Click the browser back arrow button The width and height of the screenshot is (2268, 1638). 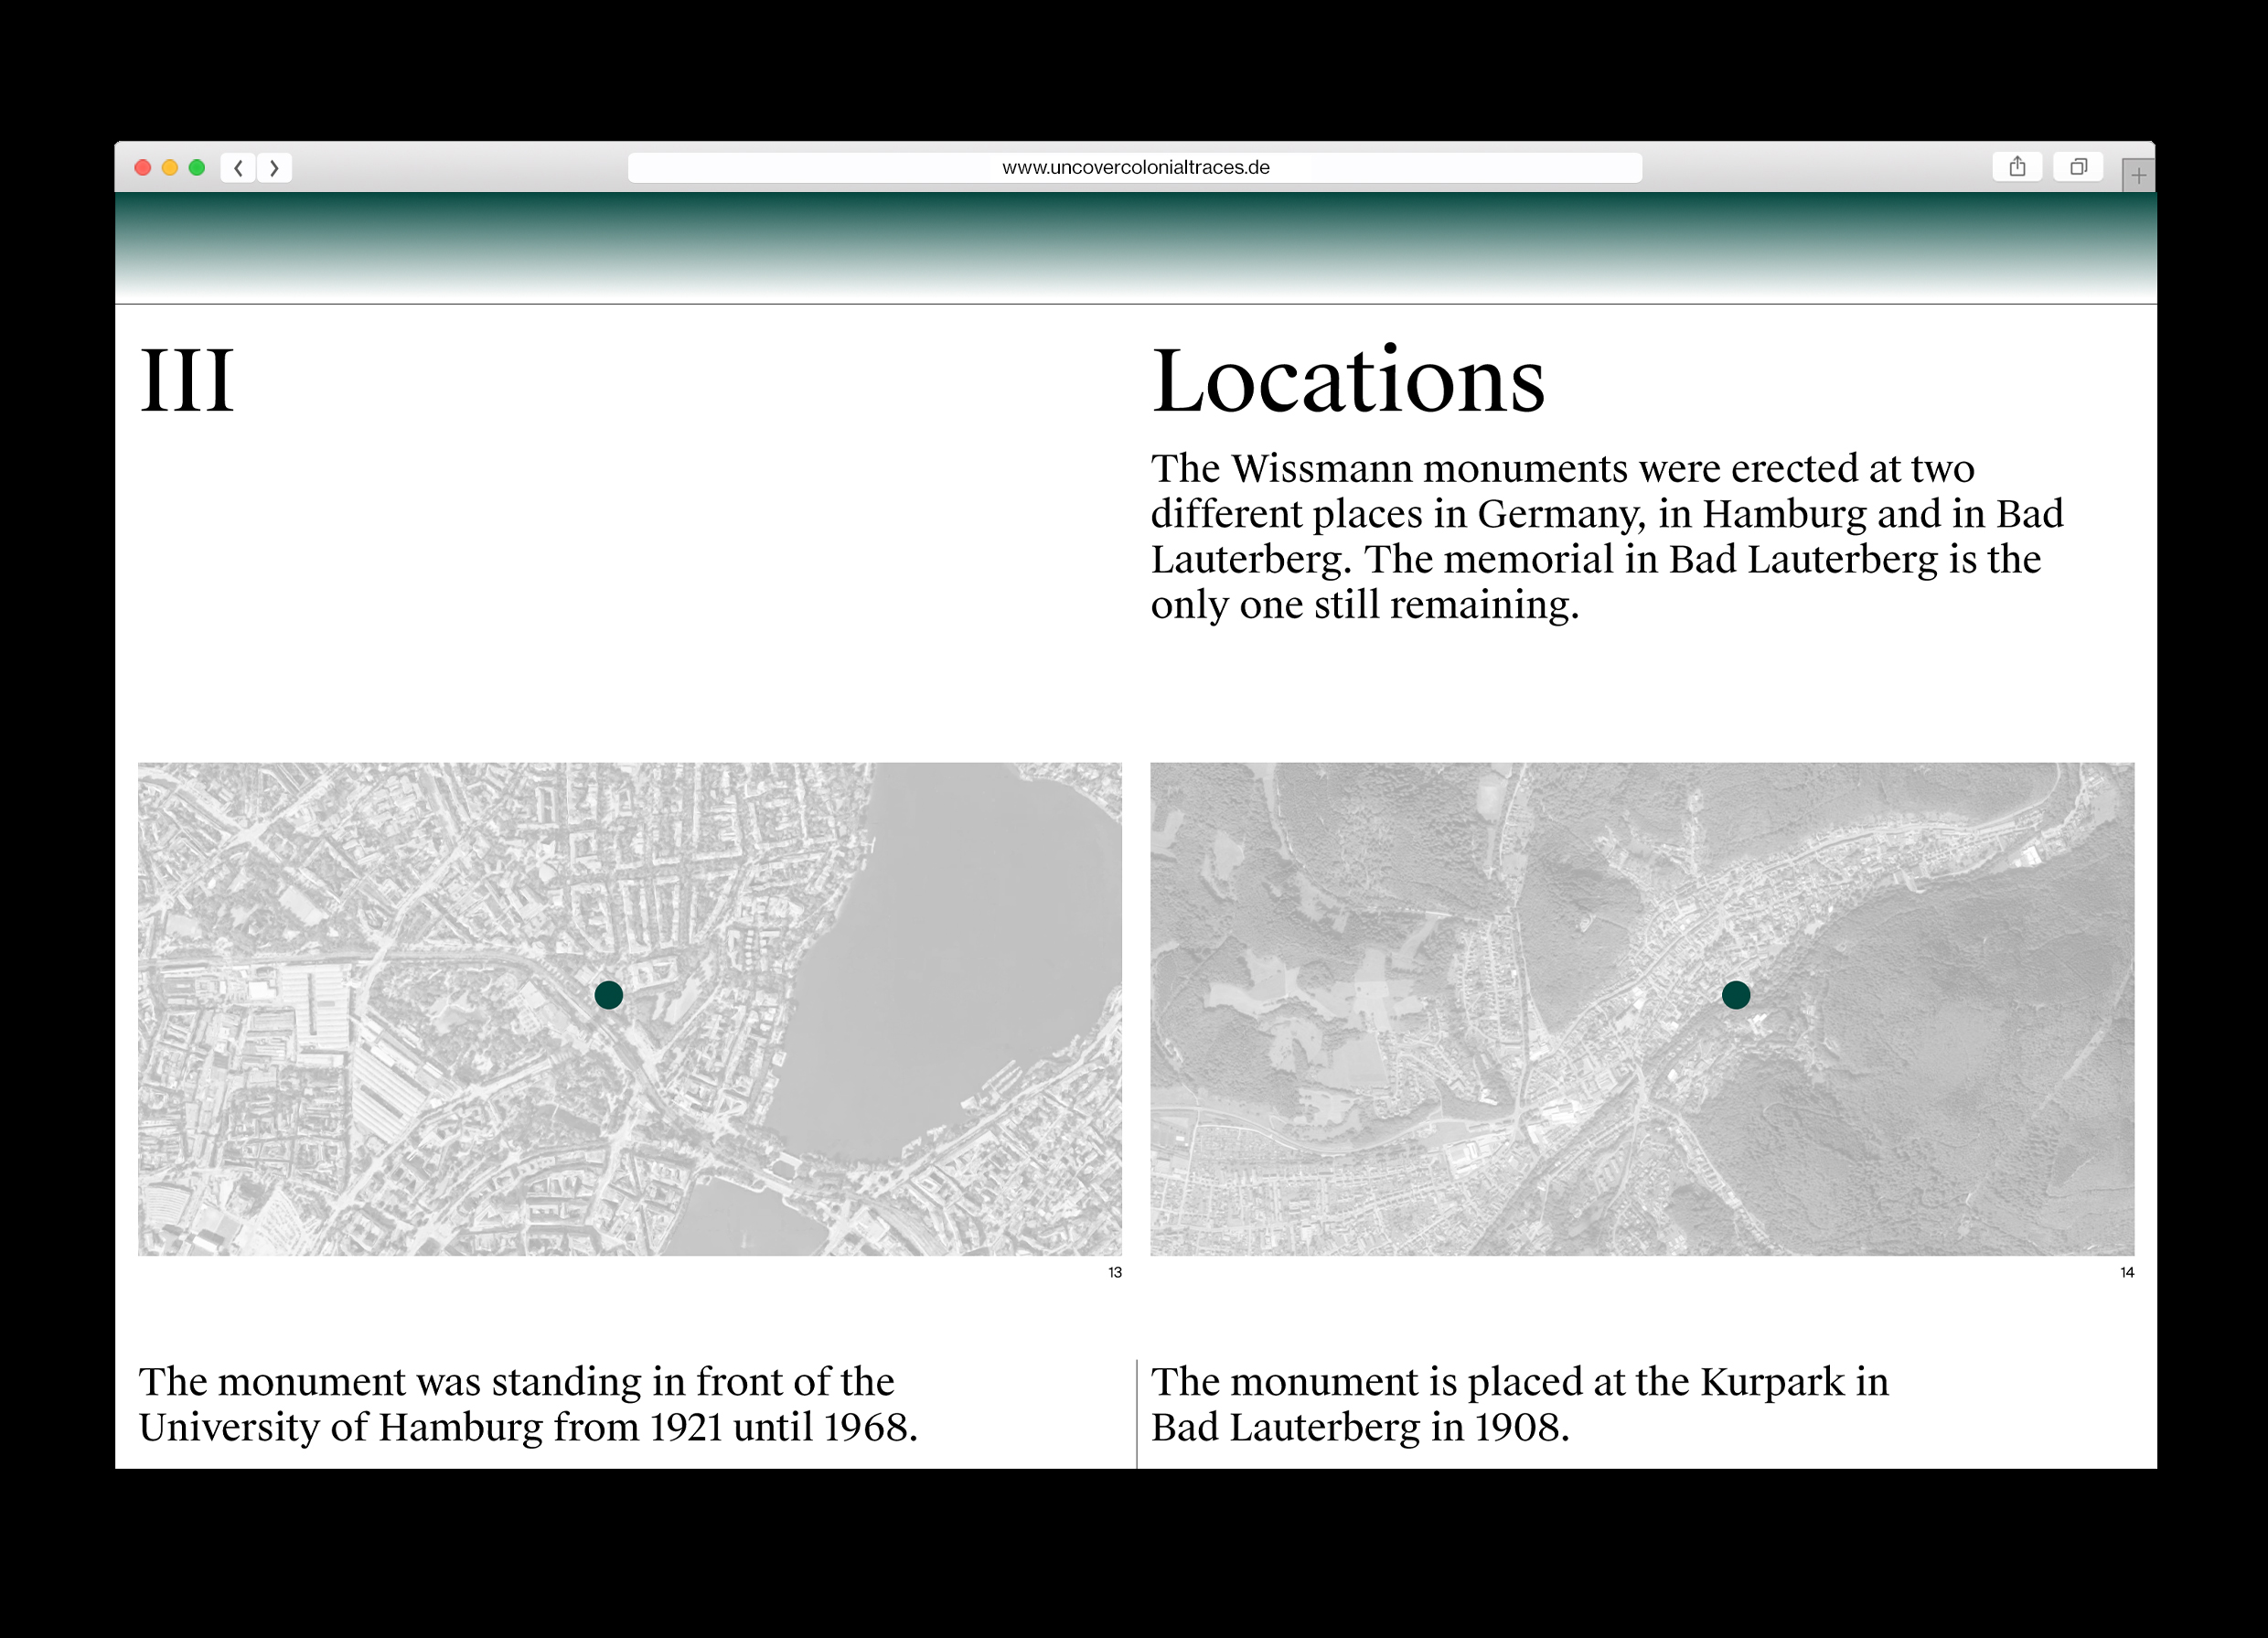coord(238,168)
